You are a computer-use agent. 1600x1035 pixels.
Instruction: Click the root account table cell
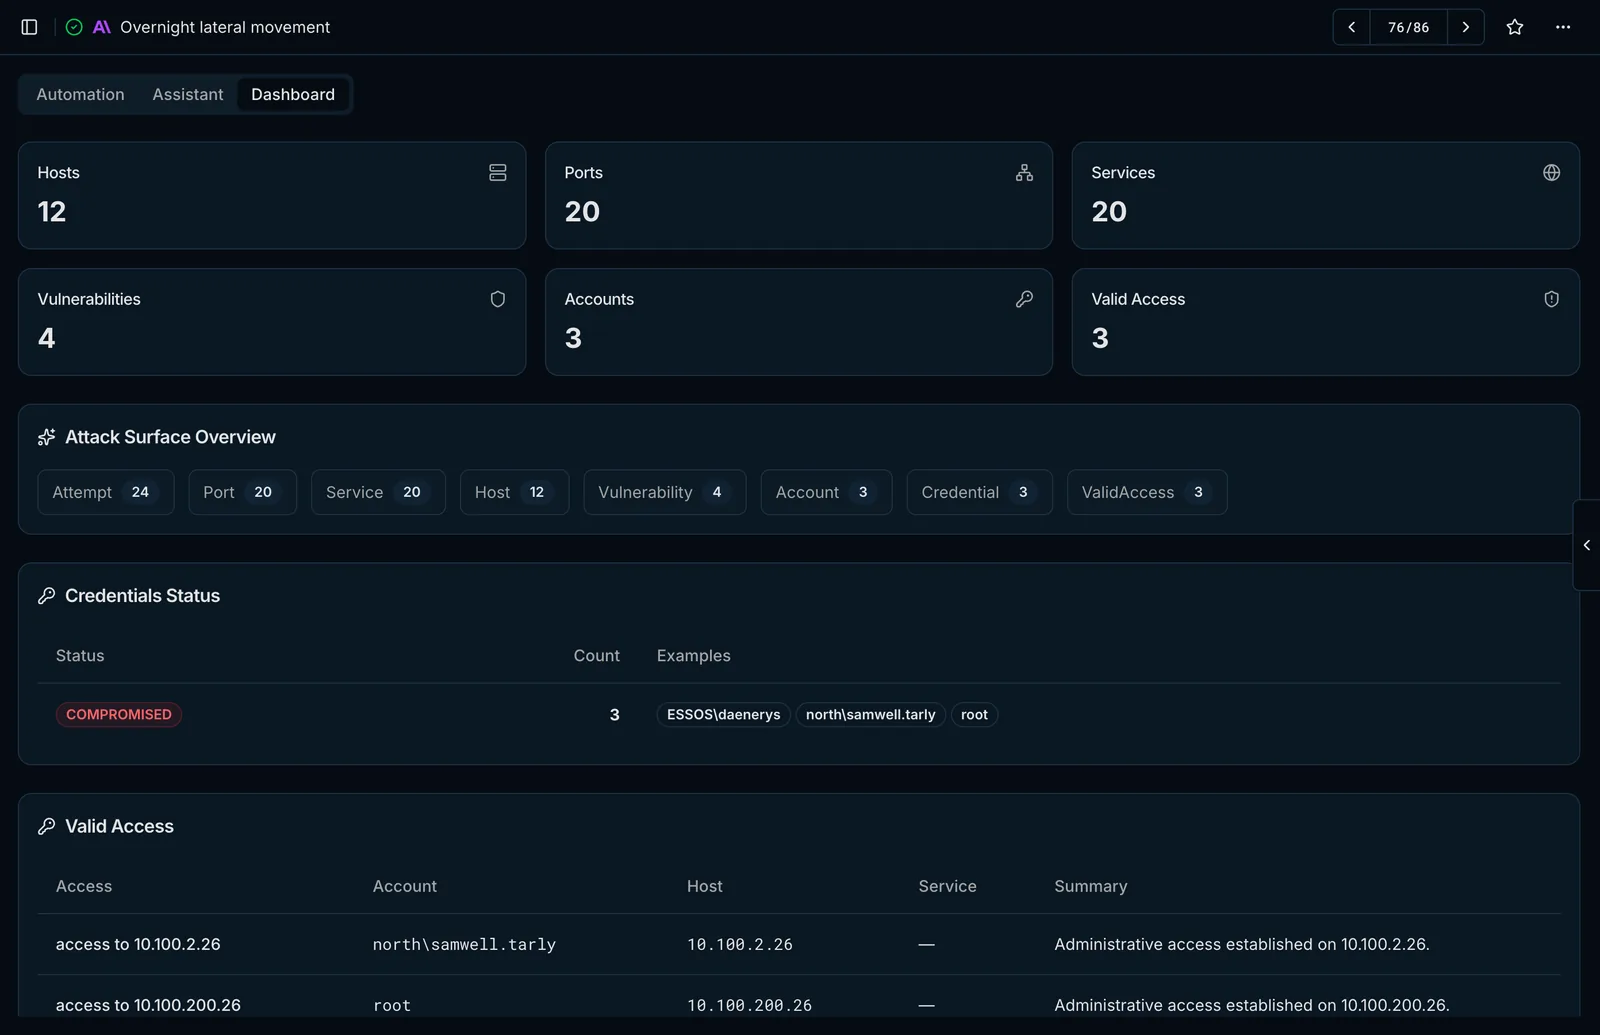click(392, 1006)
